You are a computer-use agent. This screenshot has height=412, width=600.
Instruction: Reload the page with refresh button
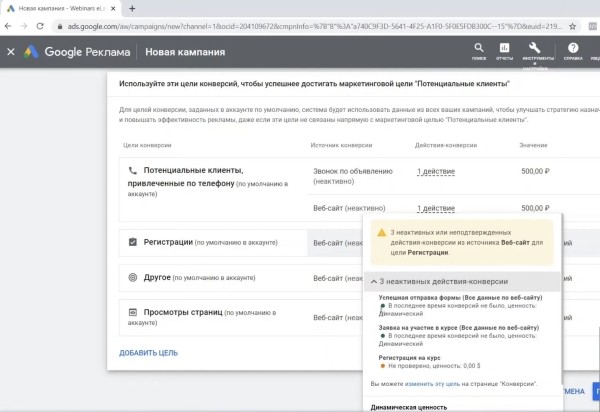[x=50, y=25]
